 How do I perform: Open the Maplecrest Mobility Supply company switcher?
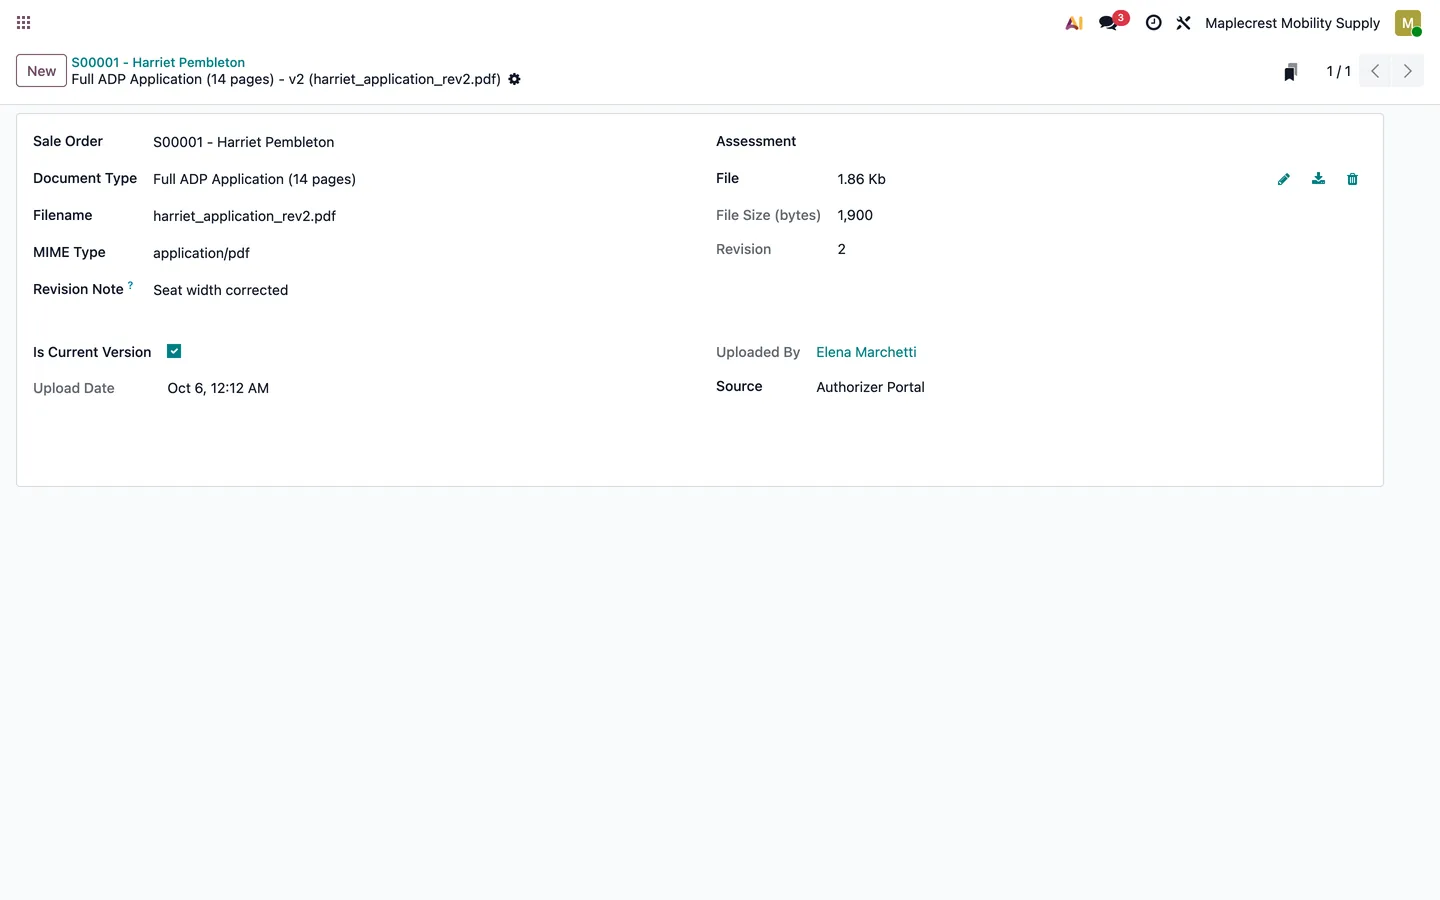pos(1292,23)
